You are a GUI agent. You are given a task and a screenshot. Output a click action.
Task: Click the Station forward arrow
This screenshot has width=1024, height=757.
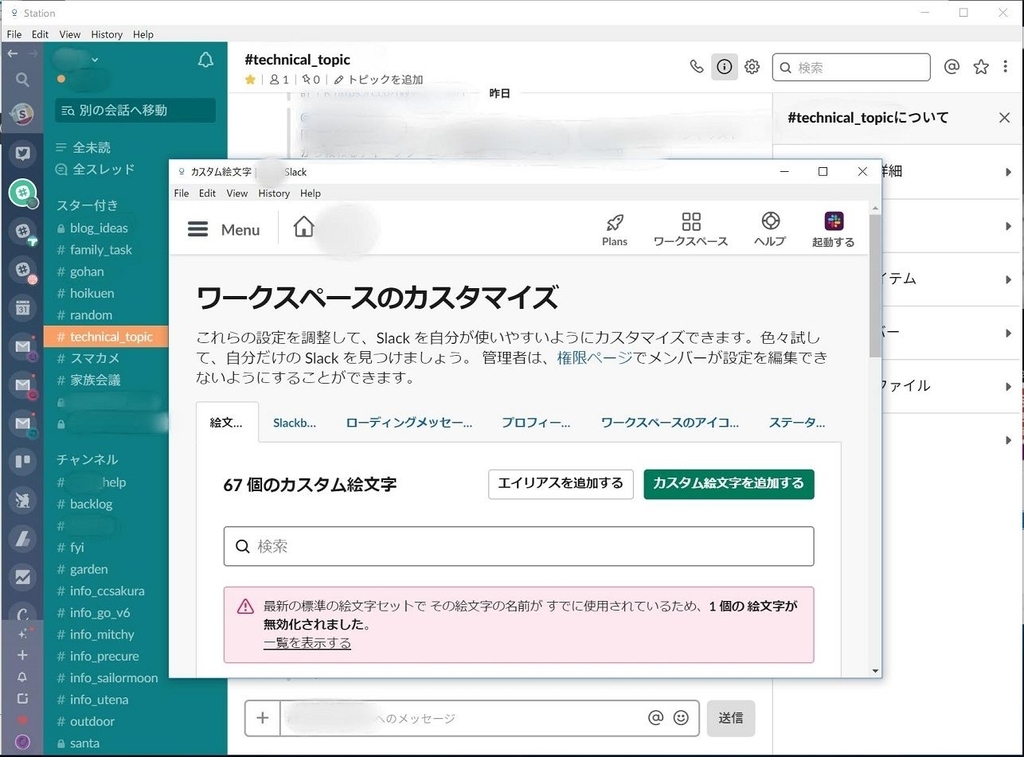[x=33, y=53]
